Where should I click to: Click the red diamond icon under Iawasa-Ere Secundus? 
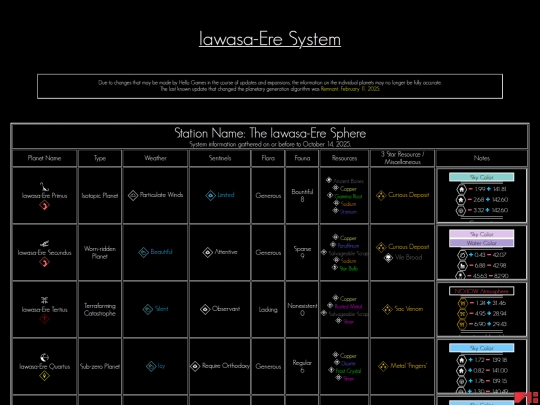pos(44,262)
